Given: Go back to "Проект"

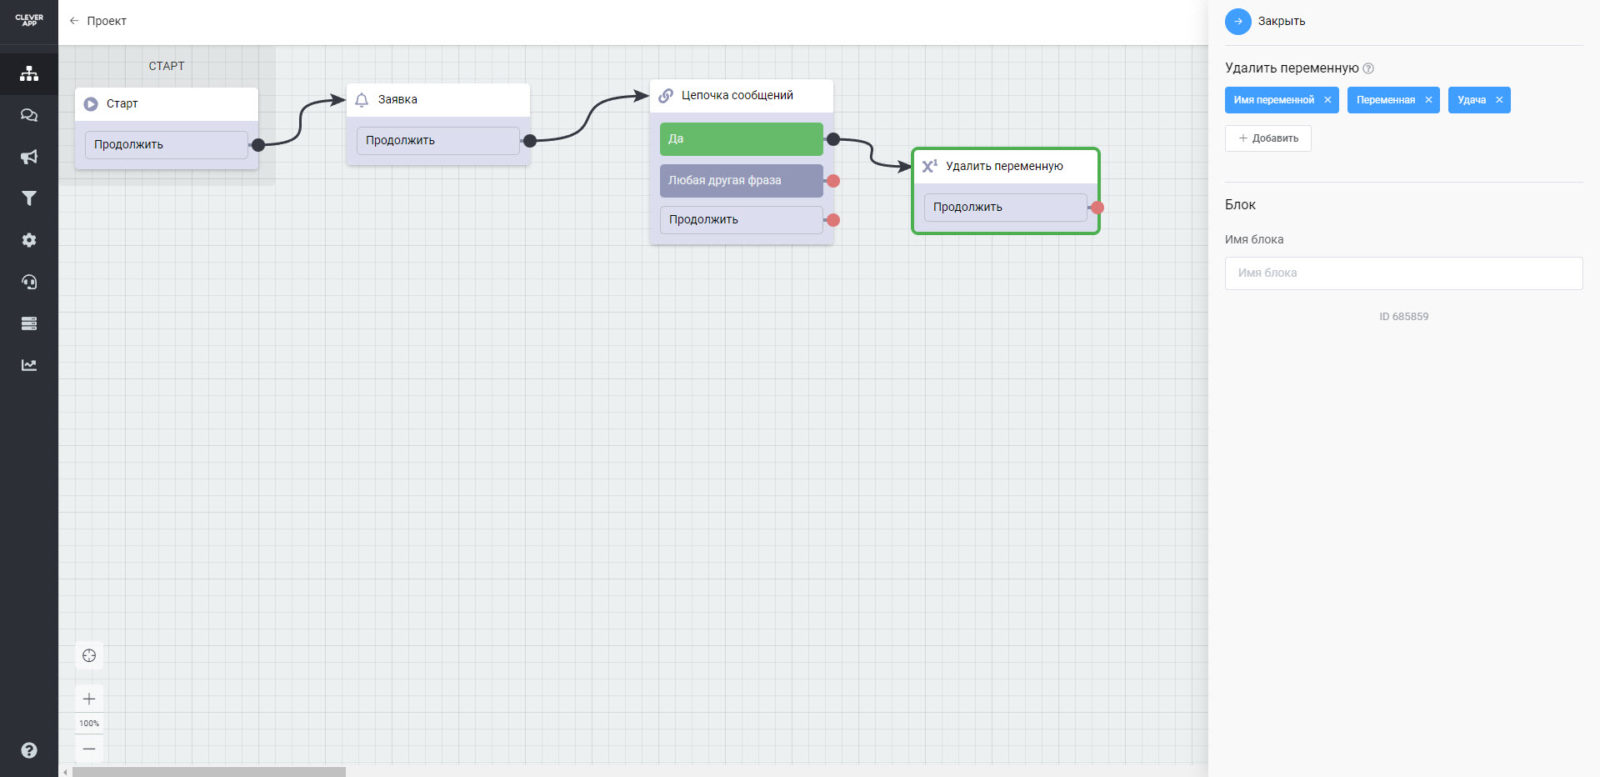Looking at the screenshot, I should pos(97,21).
